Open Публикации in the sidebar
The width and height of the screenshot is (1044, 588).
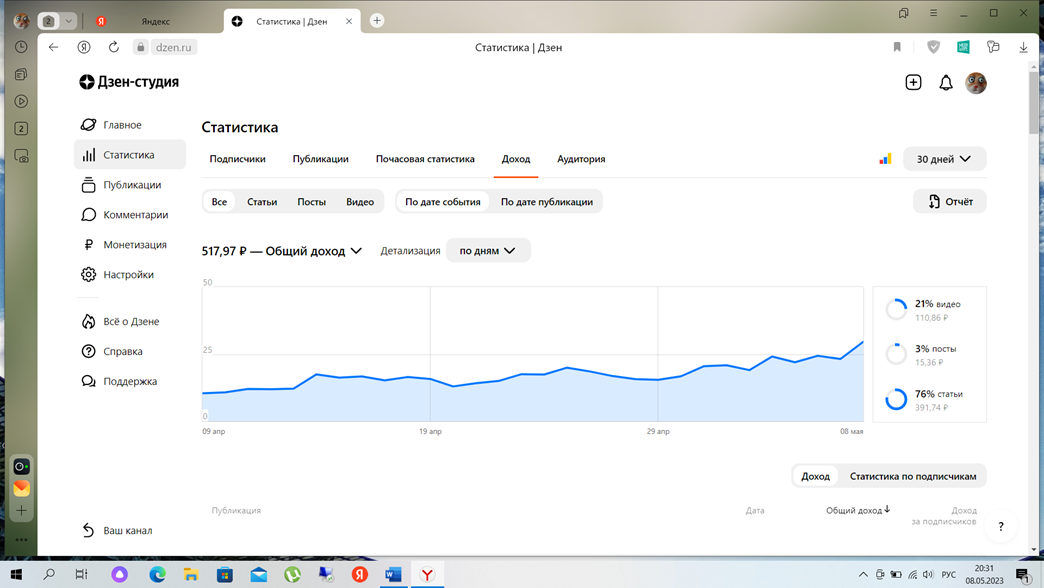130,184
